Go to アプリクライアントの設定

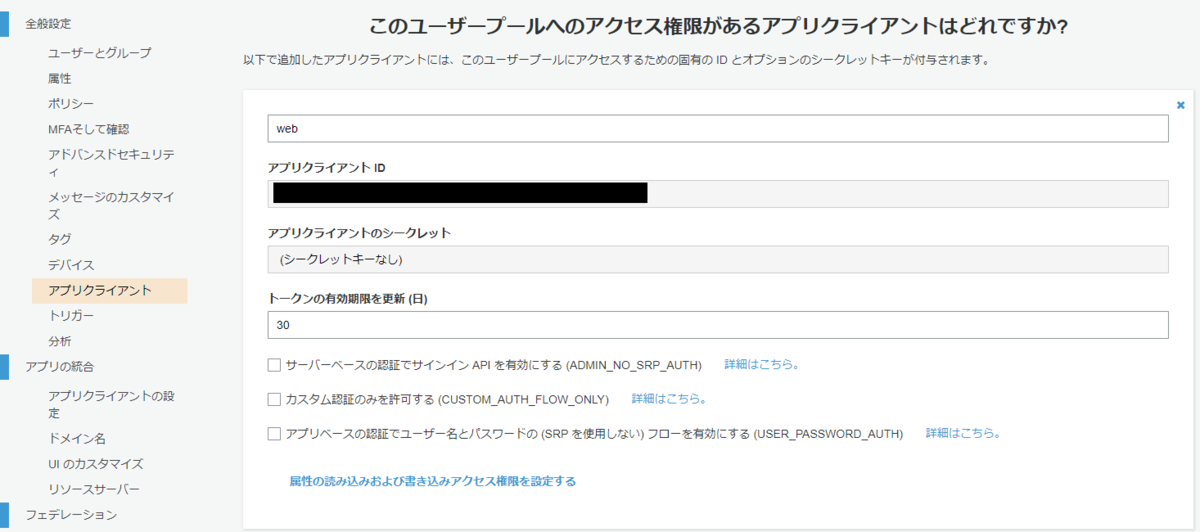pyautogui.click(x=111, y=404)
